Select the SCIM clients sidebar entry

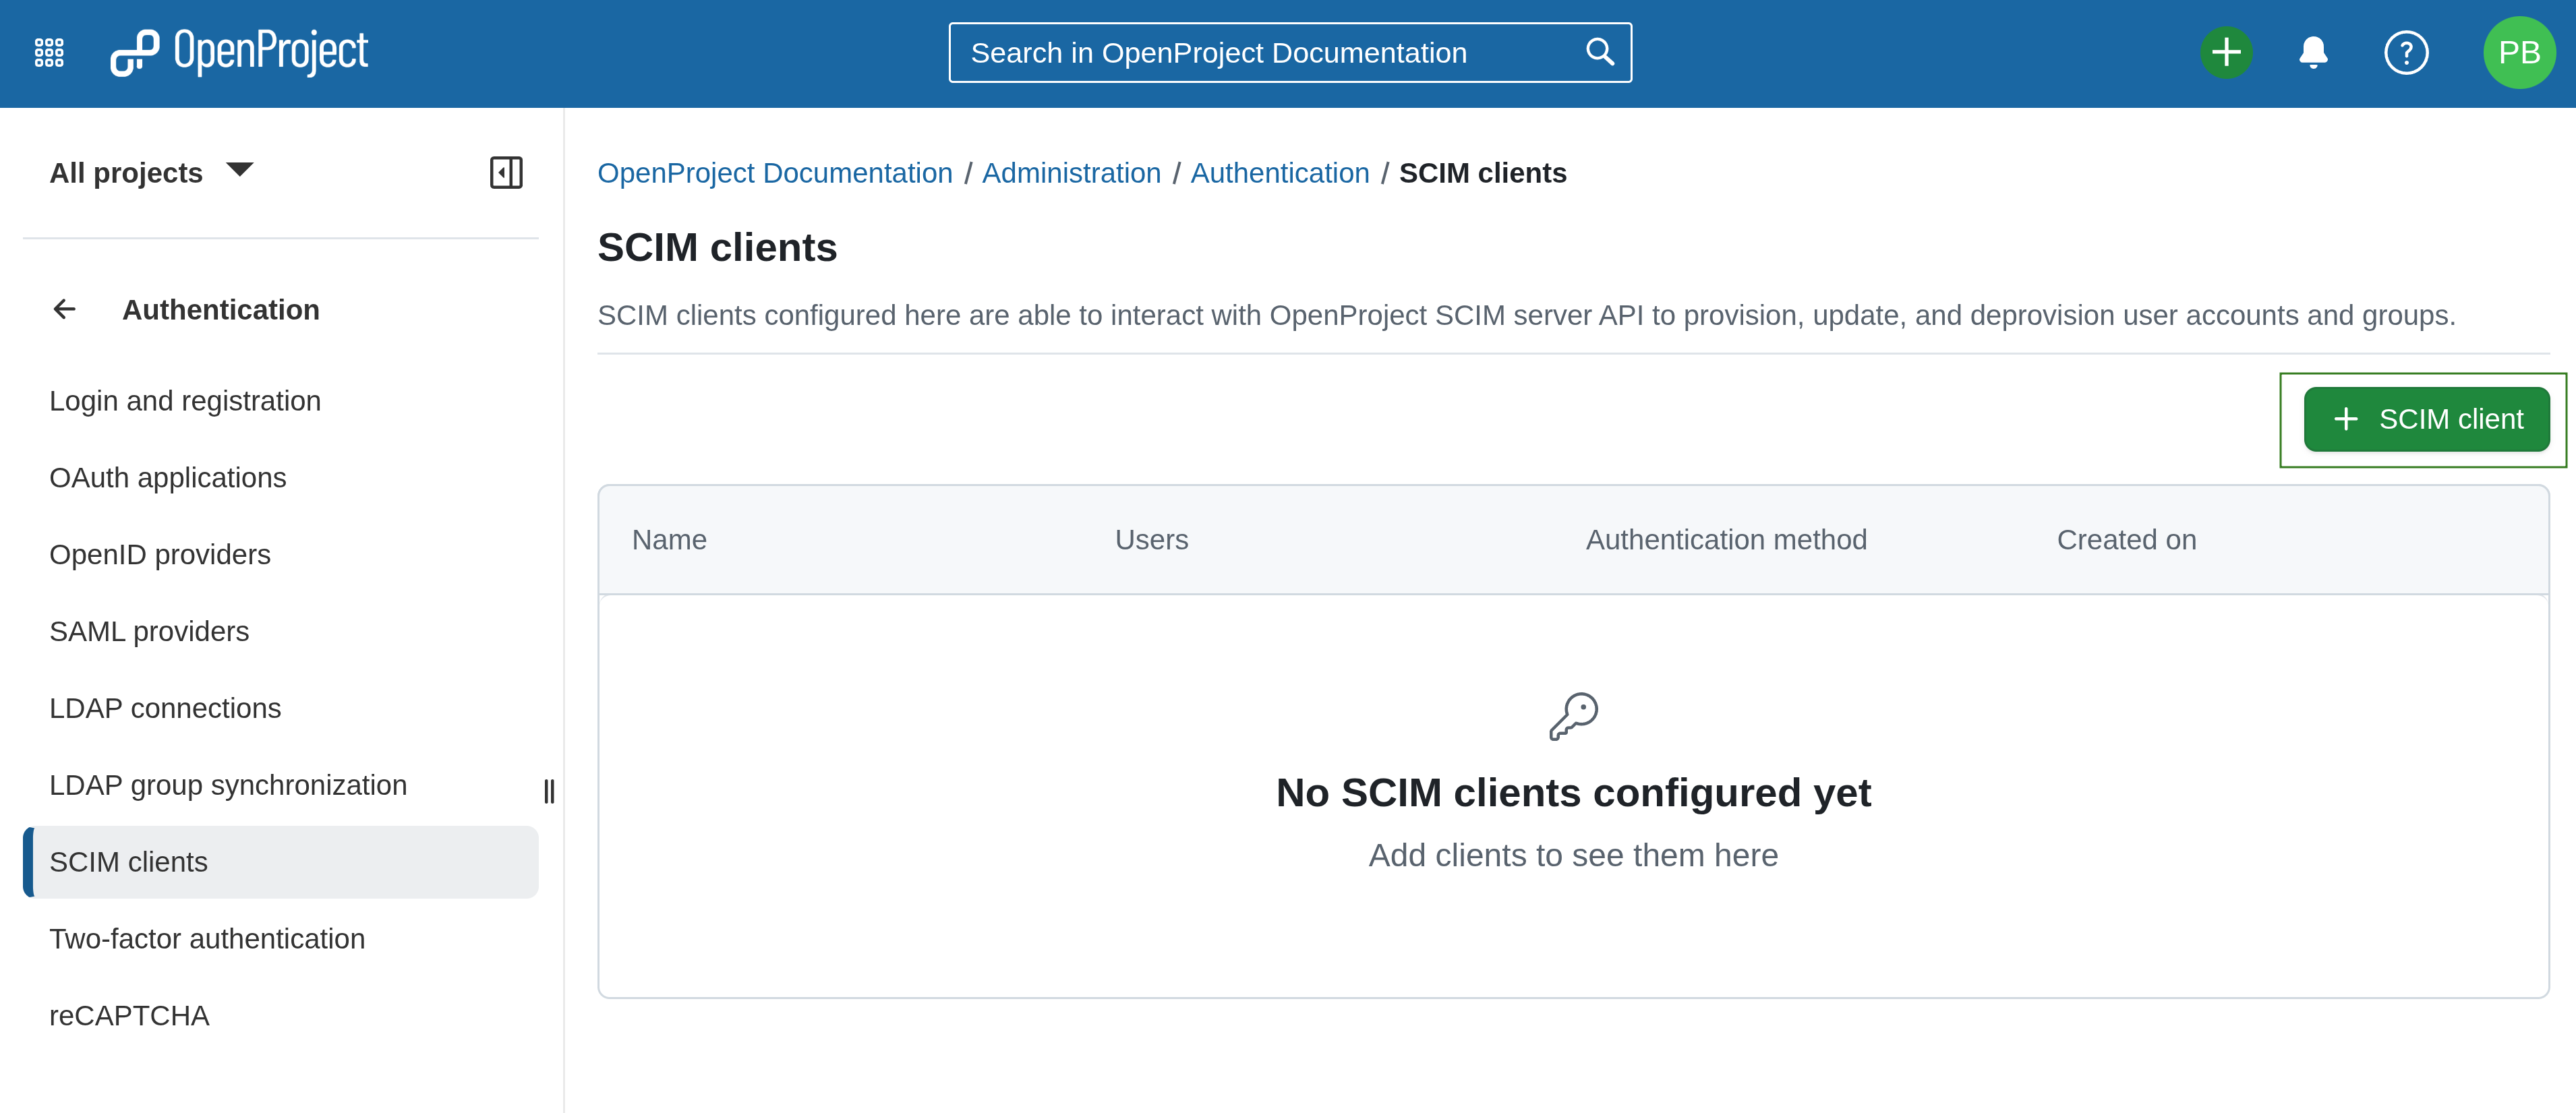tap(128, 861)
